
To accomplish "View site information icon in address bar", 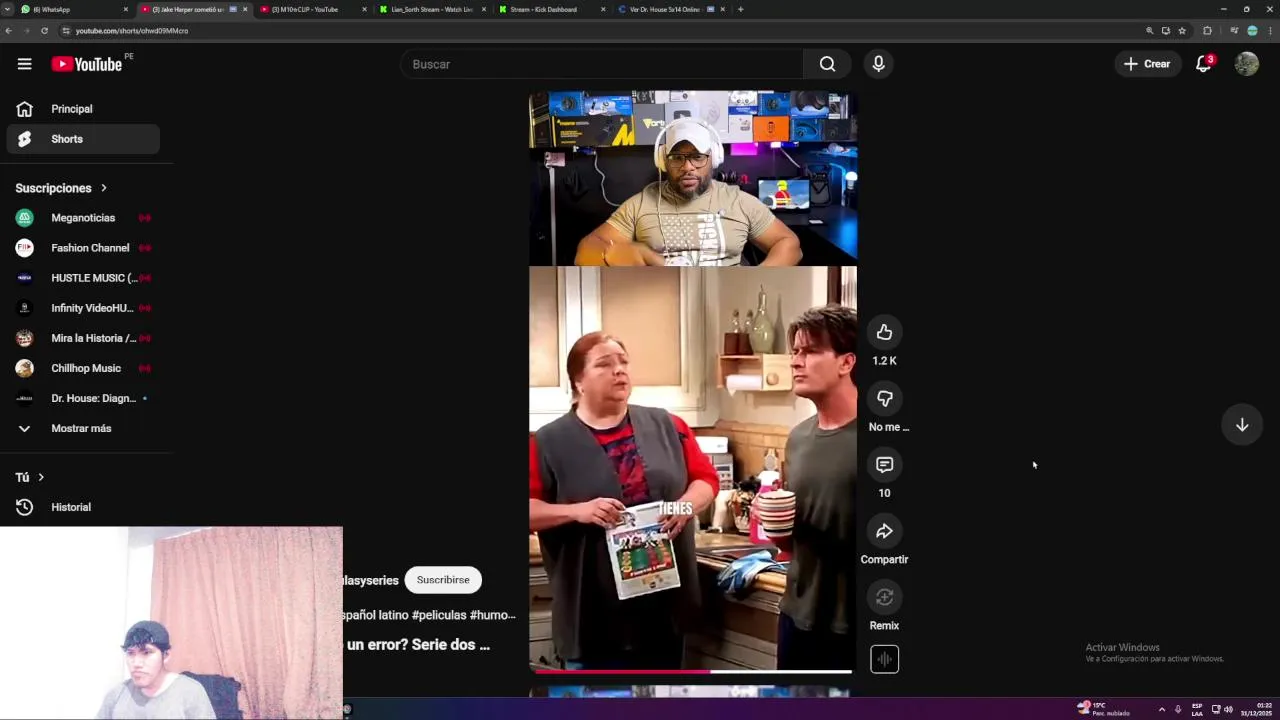I will point(66,31).
